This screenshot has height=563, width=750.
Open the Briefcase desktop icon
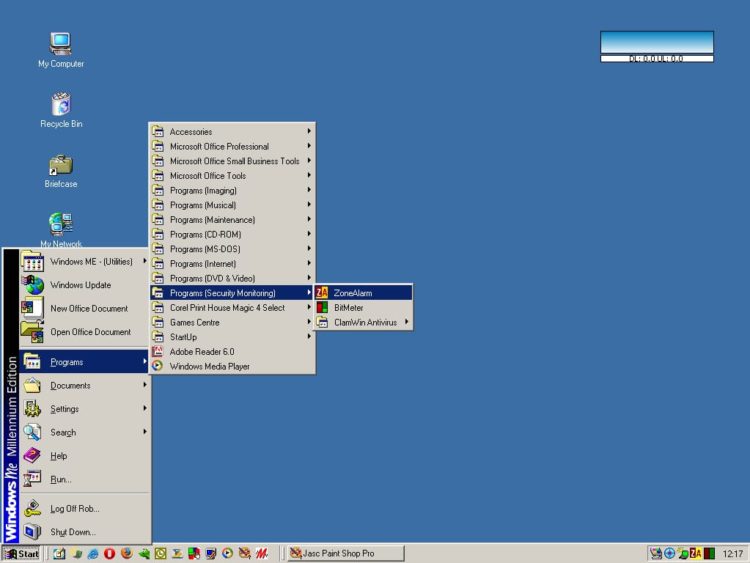click(x=61, y=165)
